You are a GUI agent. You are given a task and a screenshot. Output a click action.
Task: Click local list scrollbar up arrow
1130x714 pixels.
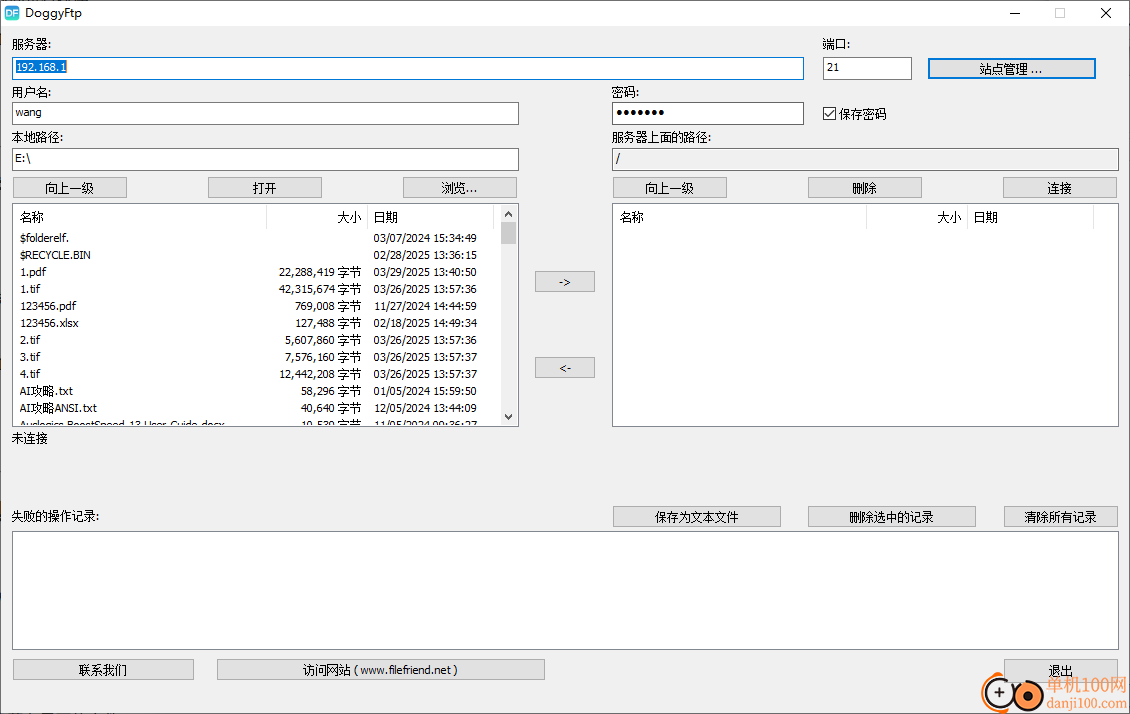[x=509, y=214]
